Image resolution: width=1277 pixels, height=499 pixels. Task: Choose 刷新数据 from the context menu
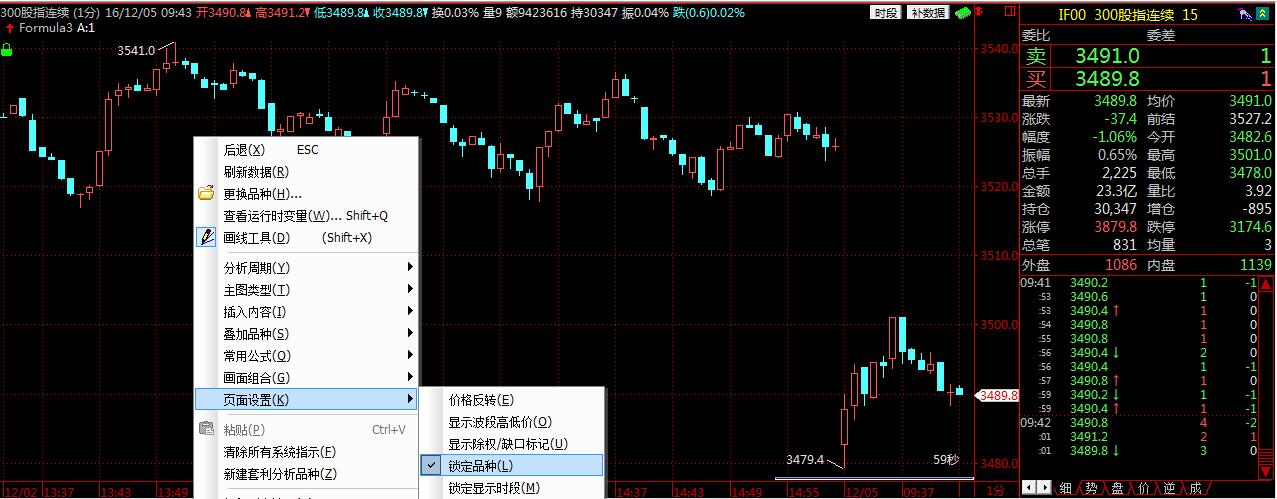pos(256,172)
